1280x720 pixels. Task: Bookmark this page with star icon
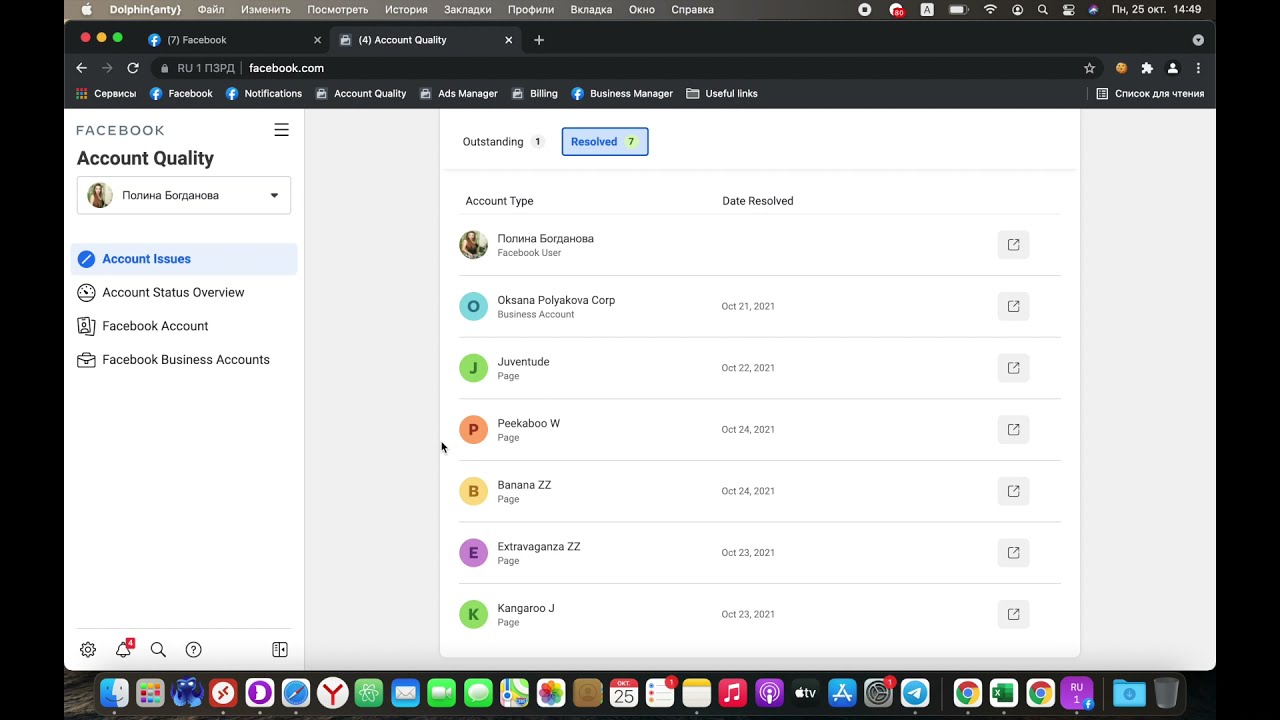pyautogui.click(x=1089, y=68)
